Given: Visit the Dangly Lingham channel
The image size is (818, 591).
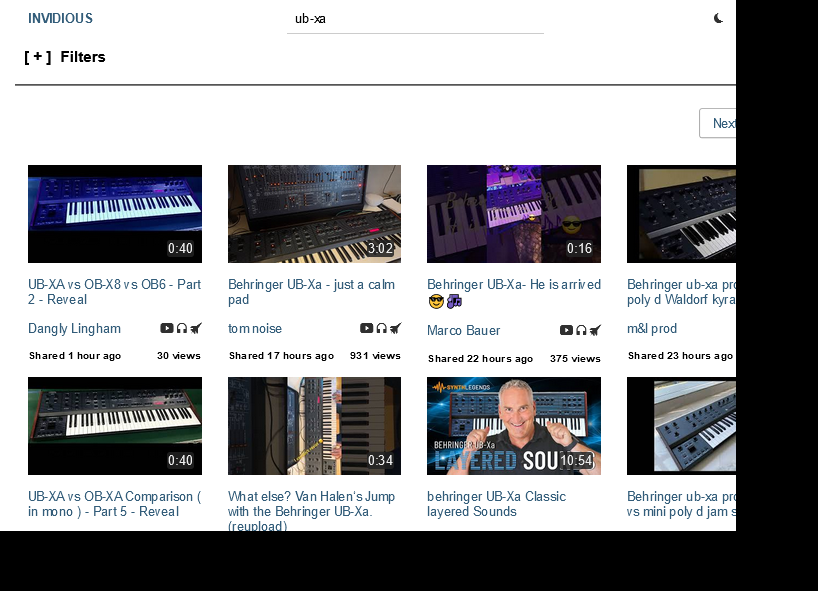Looking at the screenshot, I should [x=75, y=329].
